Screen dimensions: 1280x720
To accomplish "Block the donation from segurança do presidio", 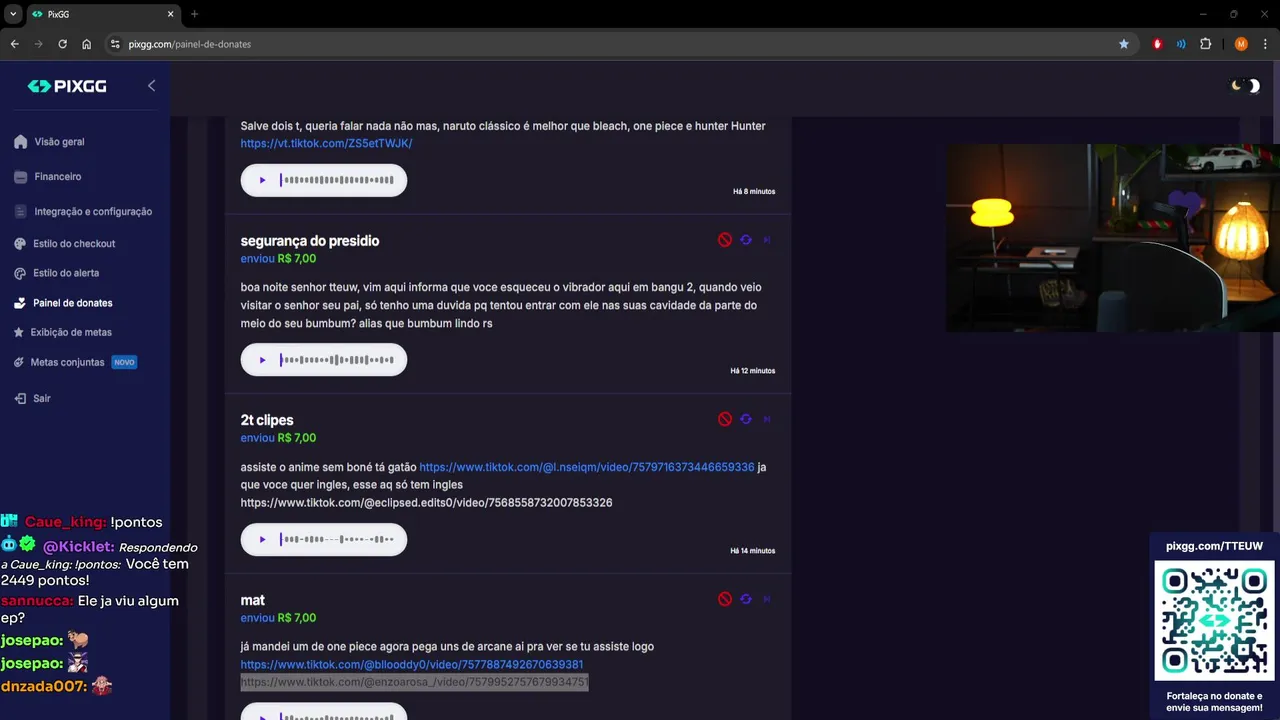I will pos(725,240).
